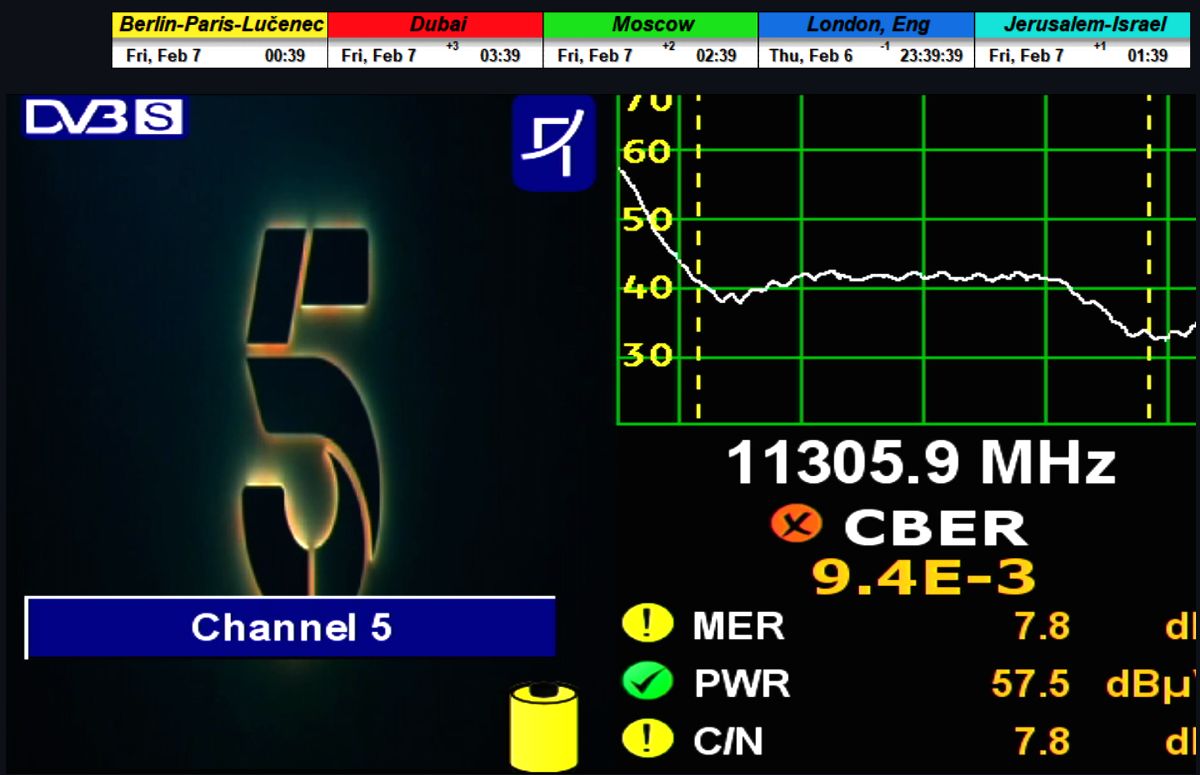1200x775 pixels.
Task: Click the yellow MER warning icon
Action: coord(647,626)
